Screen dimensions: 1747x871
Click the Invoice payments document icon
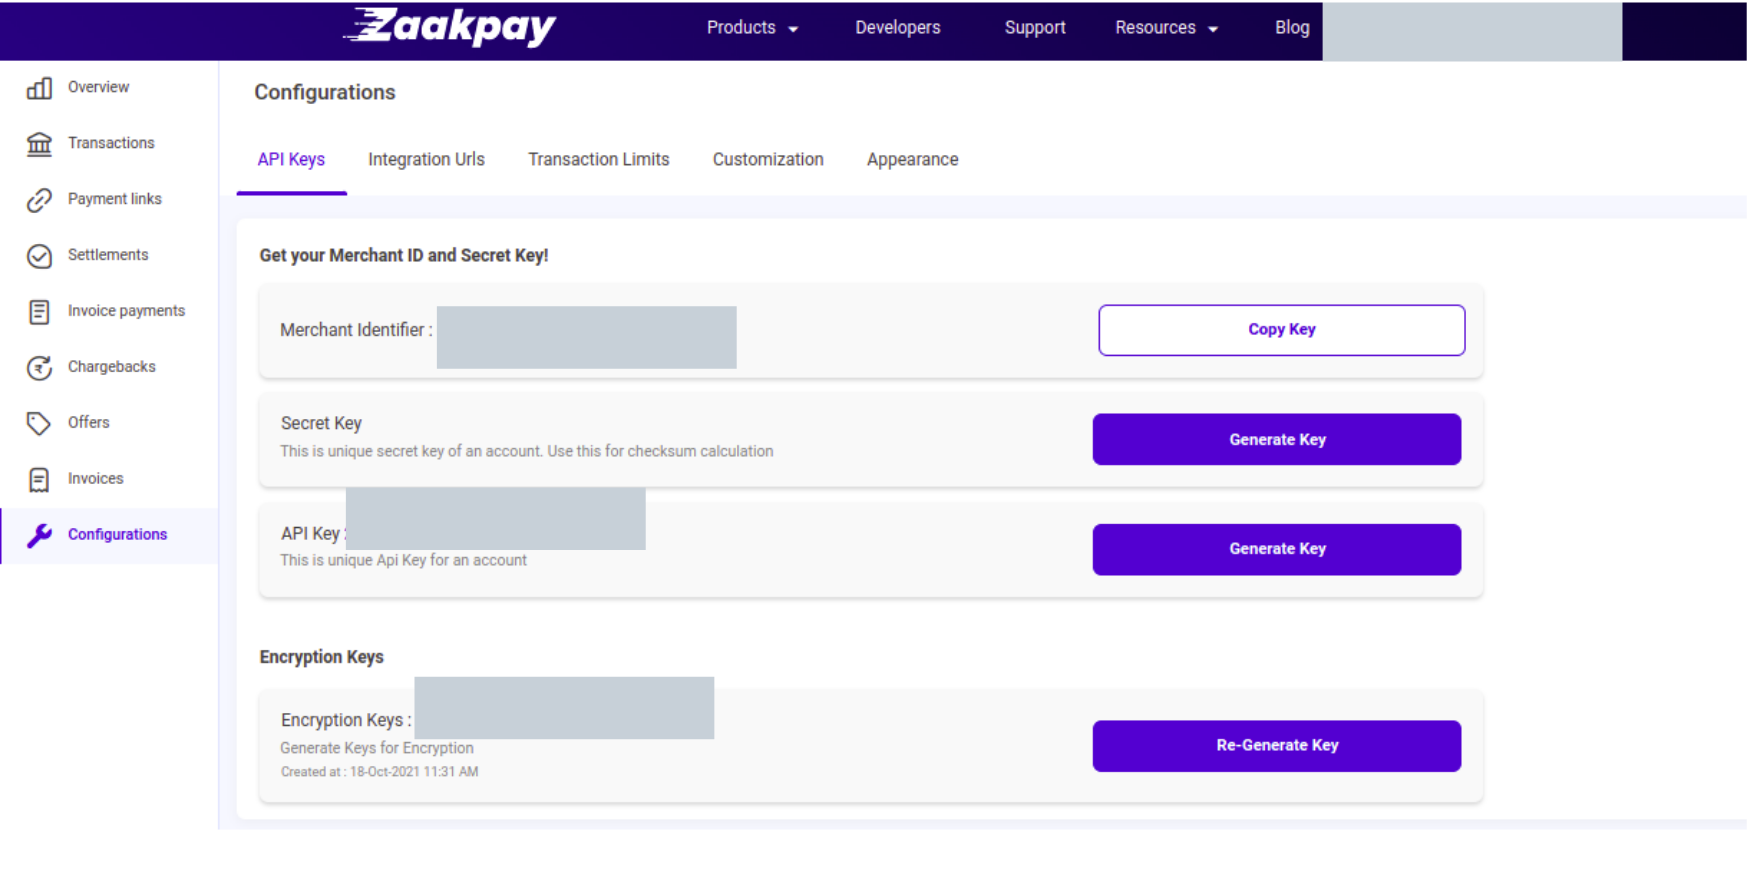click(39, 312)
